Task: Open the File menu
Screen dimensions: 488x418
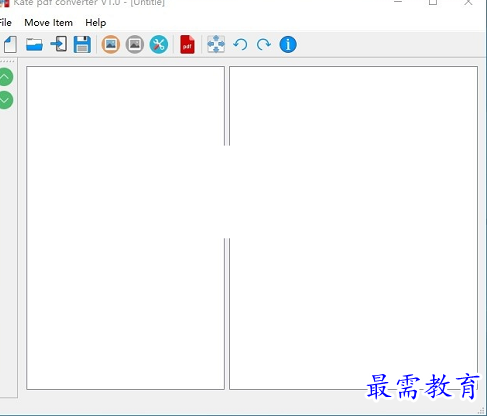Action: coord(6,23)
